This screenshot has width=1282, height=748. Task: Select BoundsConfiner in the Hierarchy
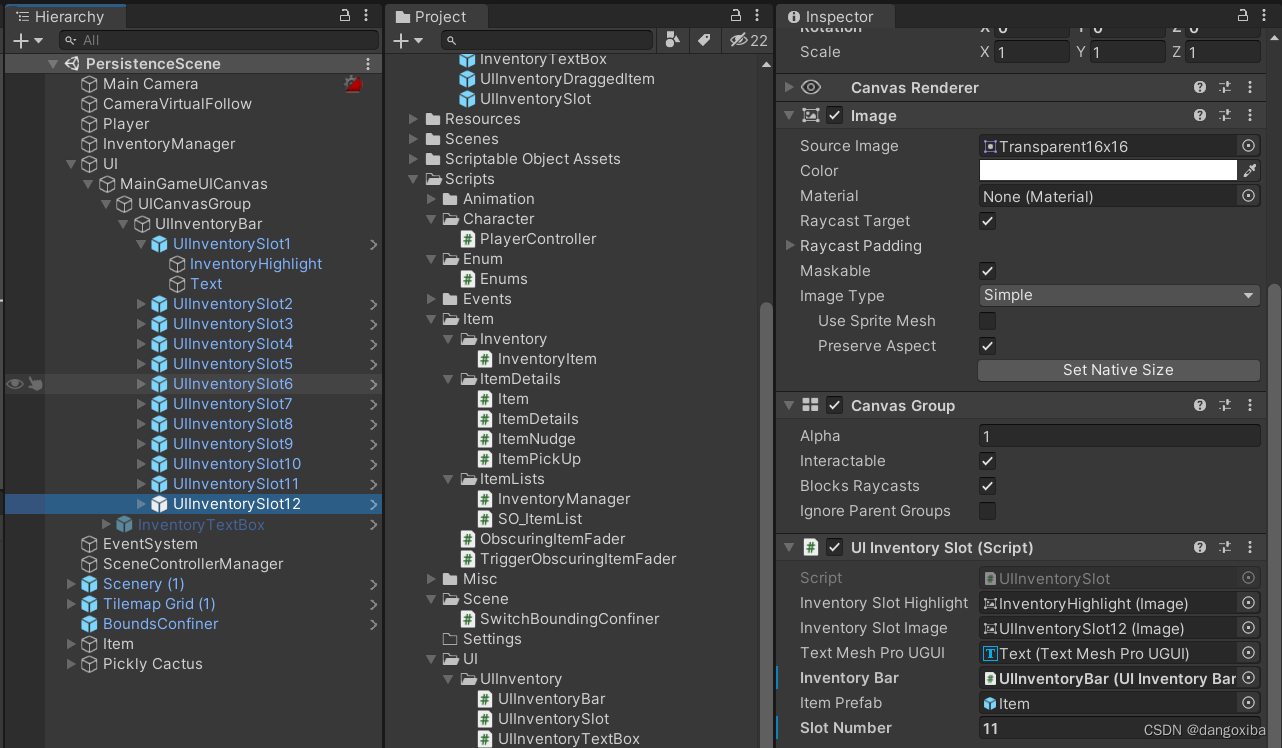(161, 624)
